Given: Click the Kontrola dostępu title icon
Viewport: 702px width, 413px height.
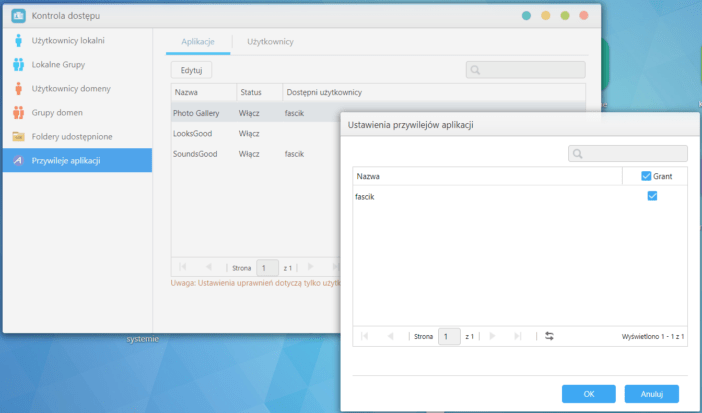Looking at the screenshot, I should [18, 16].
